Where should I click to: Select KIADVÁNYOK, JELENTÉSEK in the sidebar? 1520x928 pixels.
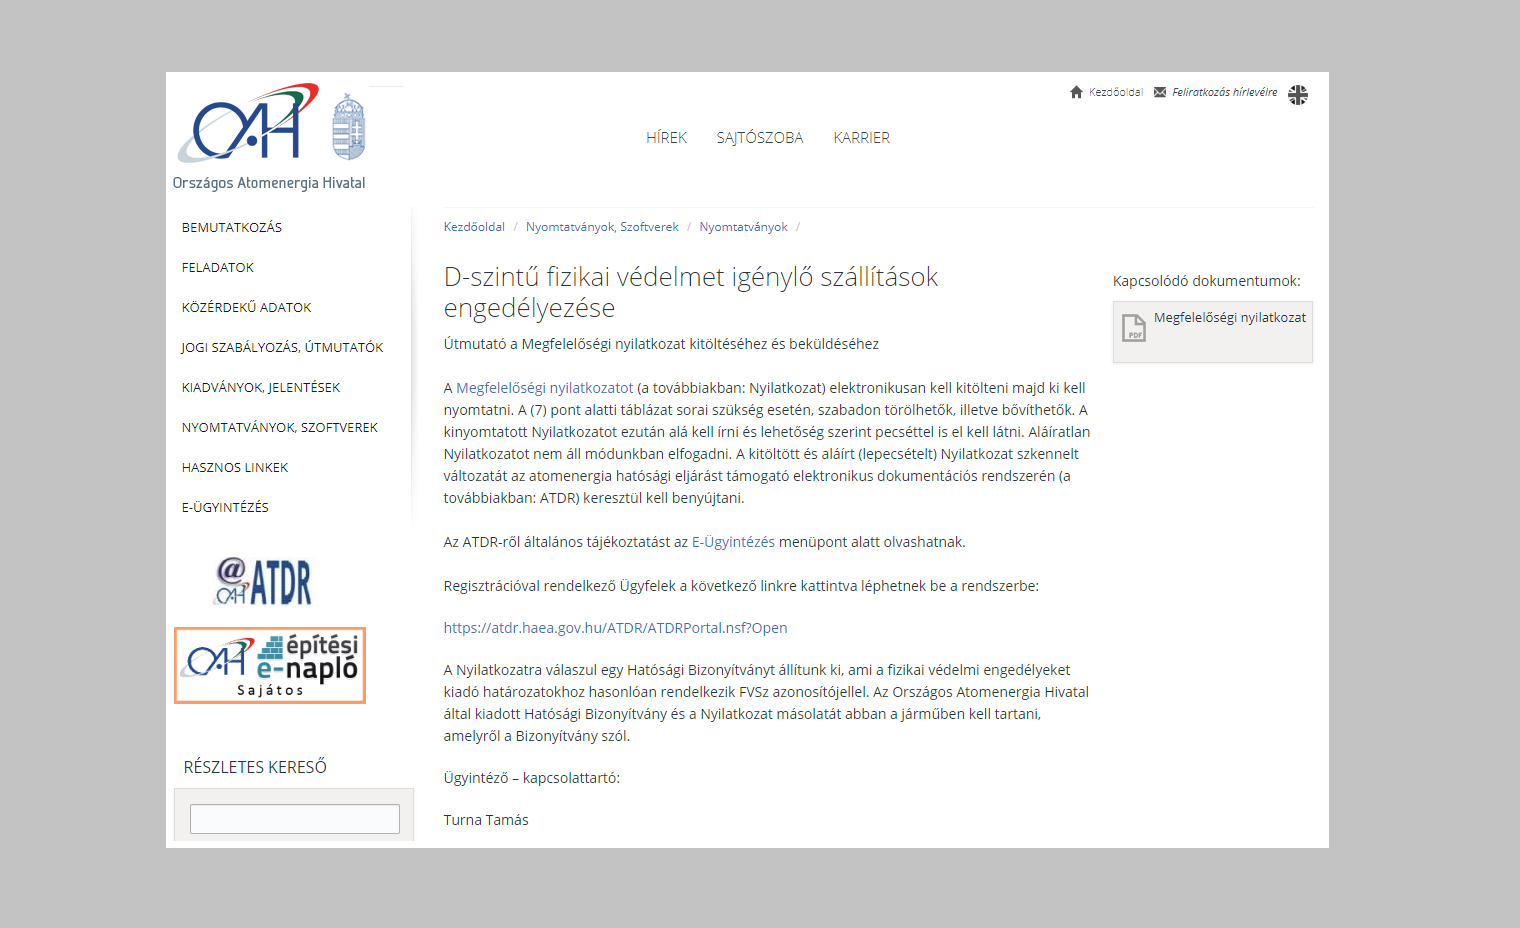pos(261,388)
